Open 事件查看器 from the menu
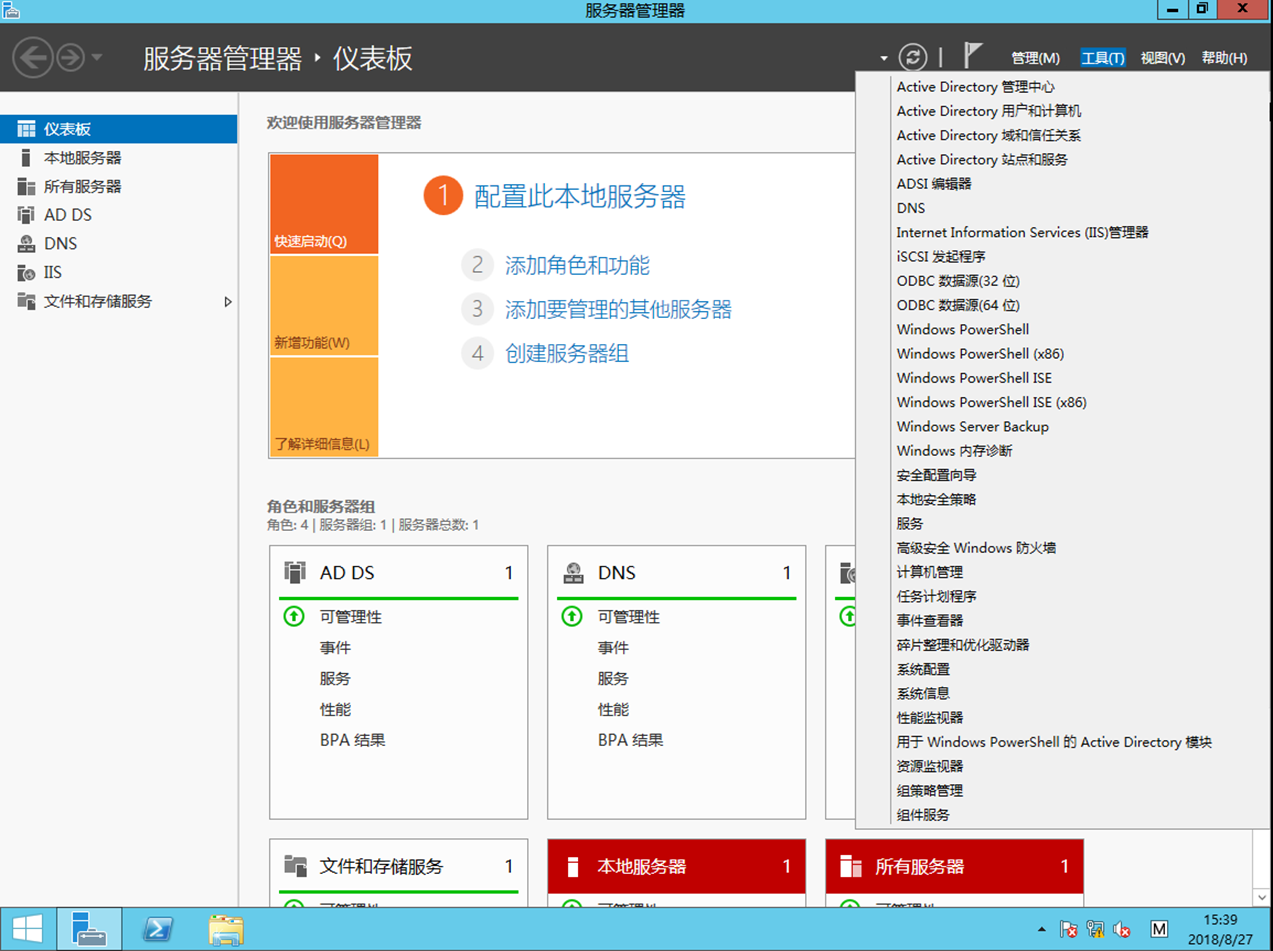The height and width of the screenshot is (951, 1273). tap(930, 620)
